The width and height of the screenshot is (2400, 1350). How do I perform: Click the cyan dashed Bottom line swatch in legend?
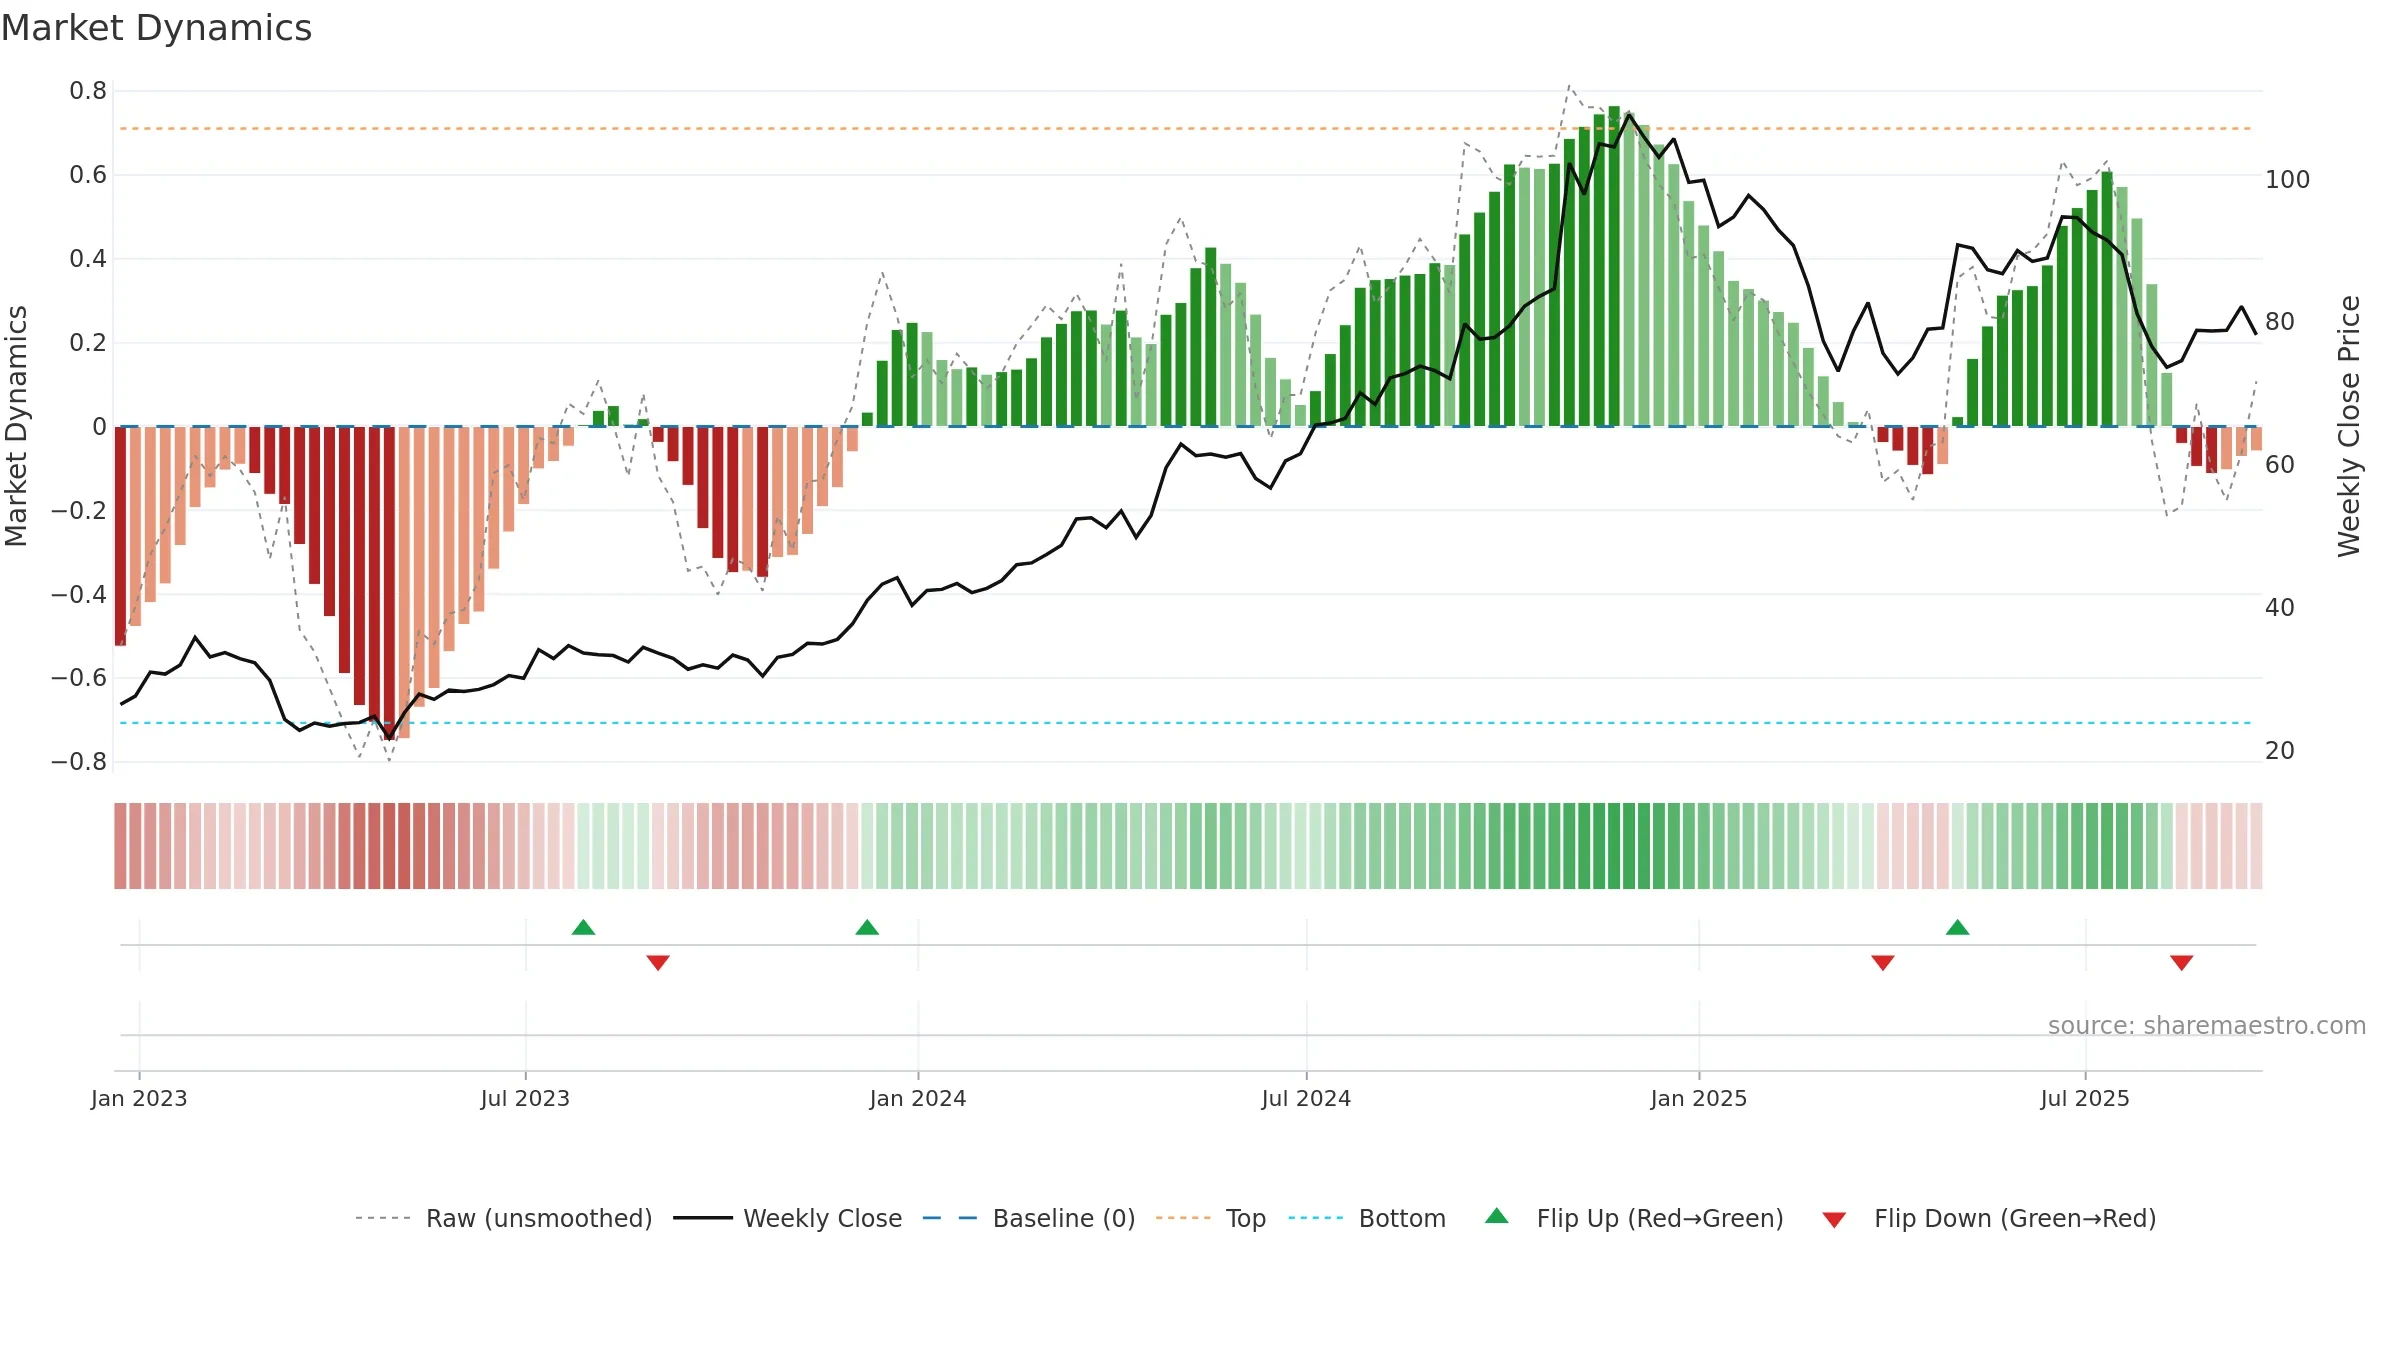point(1316,1218)
